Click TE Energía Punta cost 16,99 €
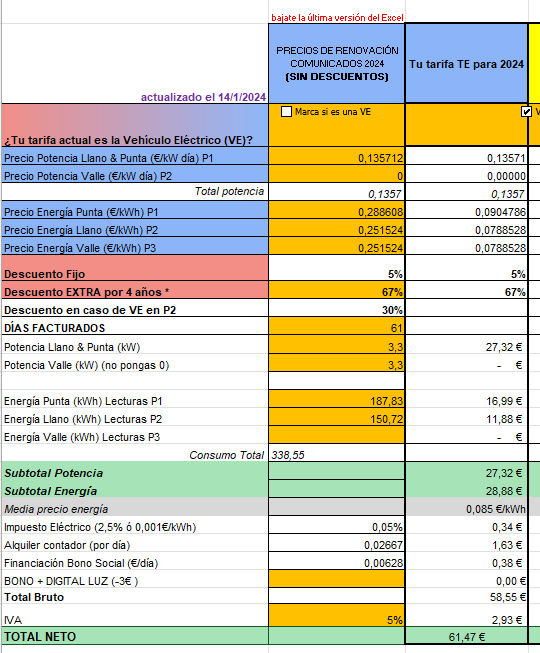Viewport: 540px width, 653px height. pos(467,401)
